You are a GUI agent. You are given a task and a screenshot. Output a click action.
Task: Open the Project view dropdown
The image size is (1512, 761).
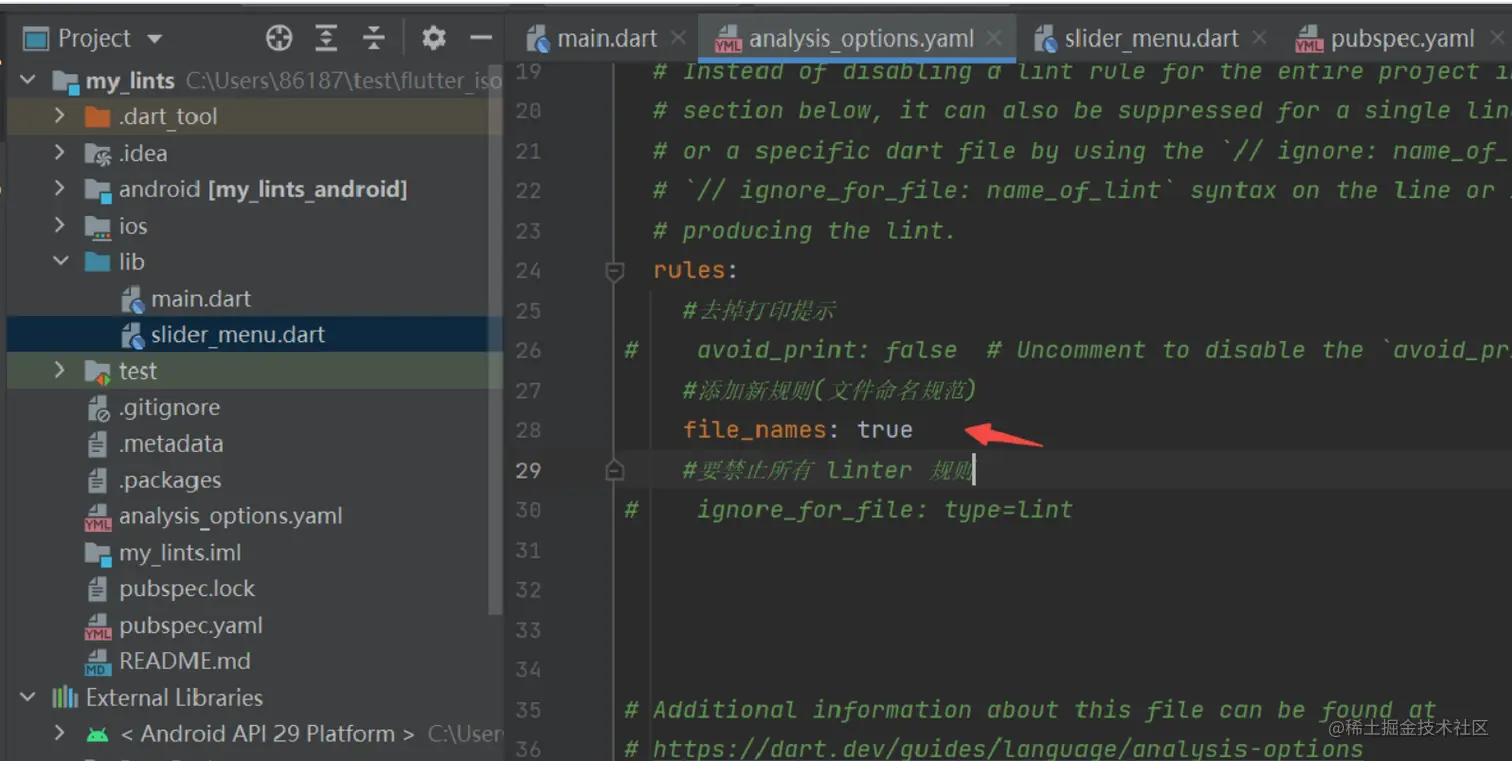(154, 39)
